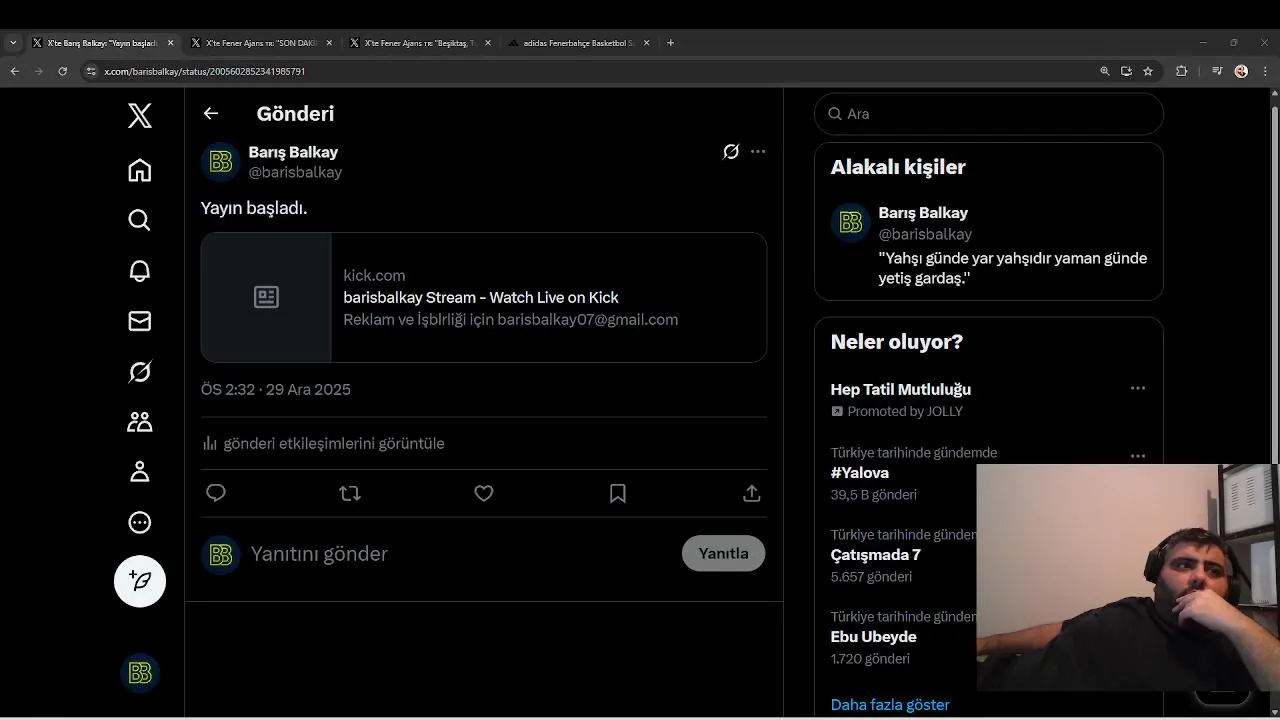Share the post via the upload arrow icon

tap(752, 493)
